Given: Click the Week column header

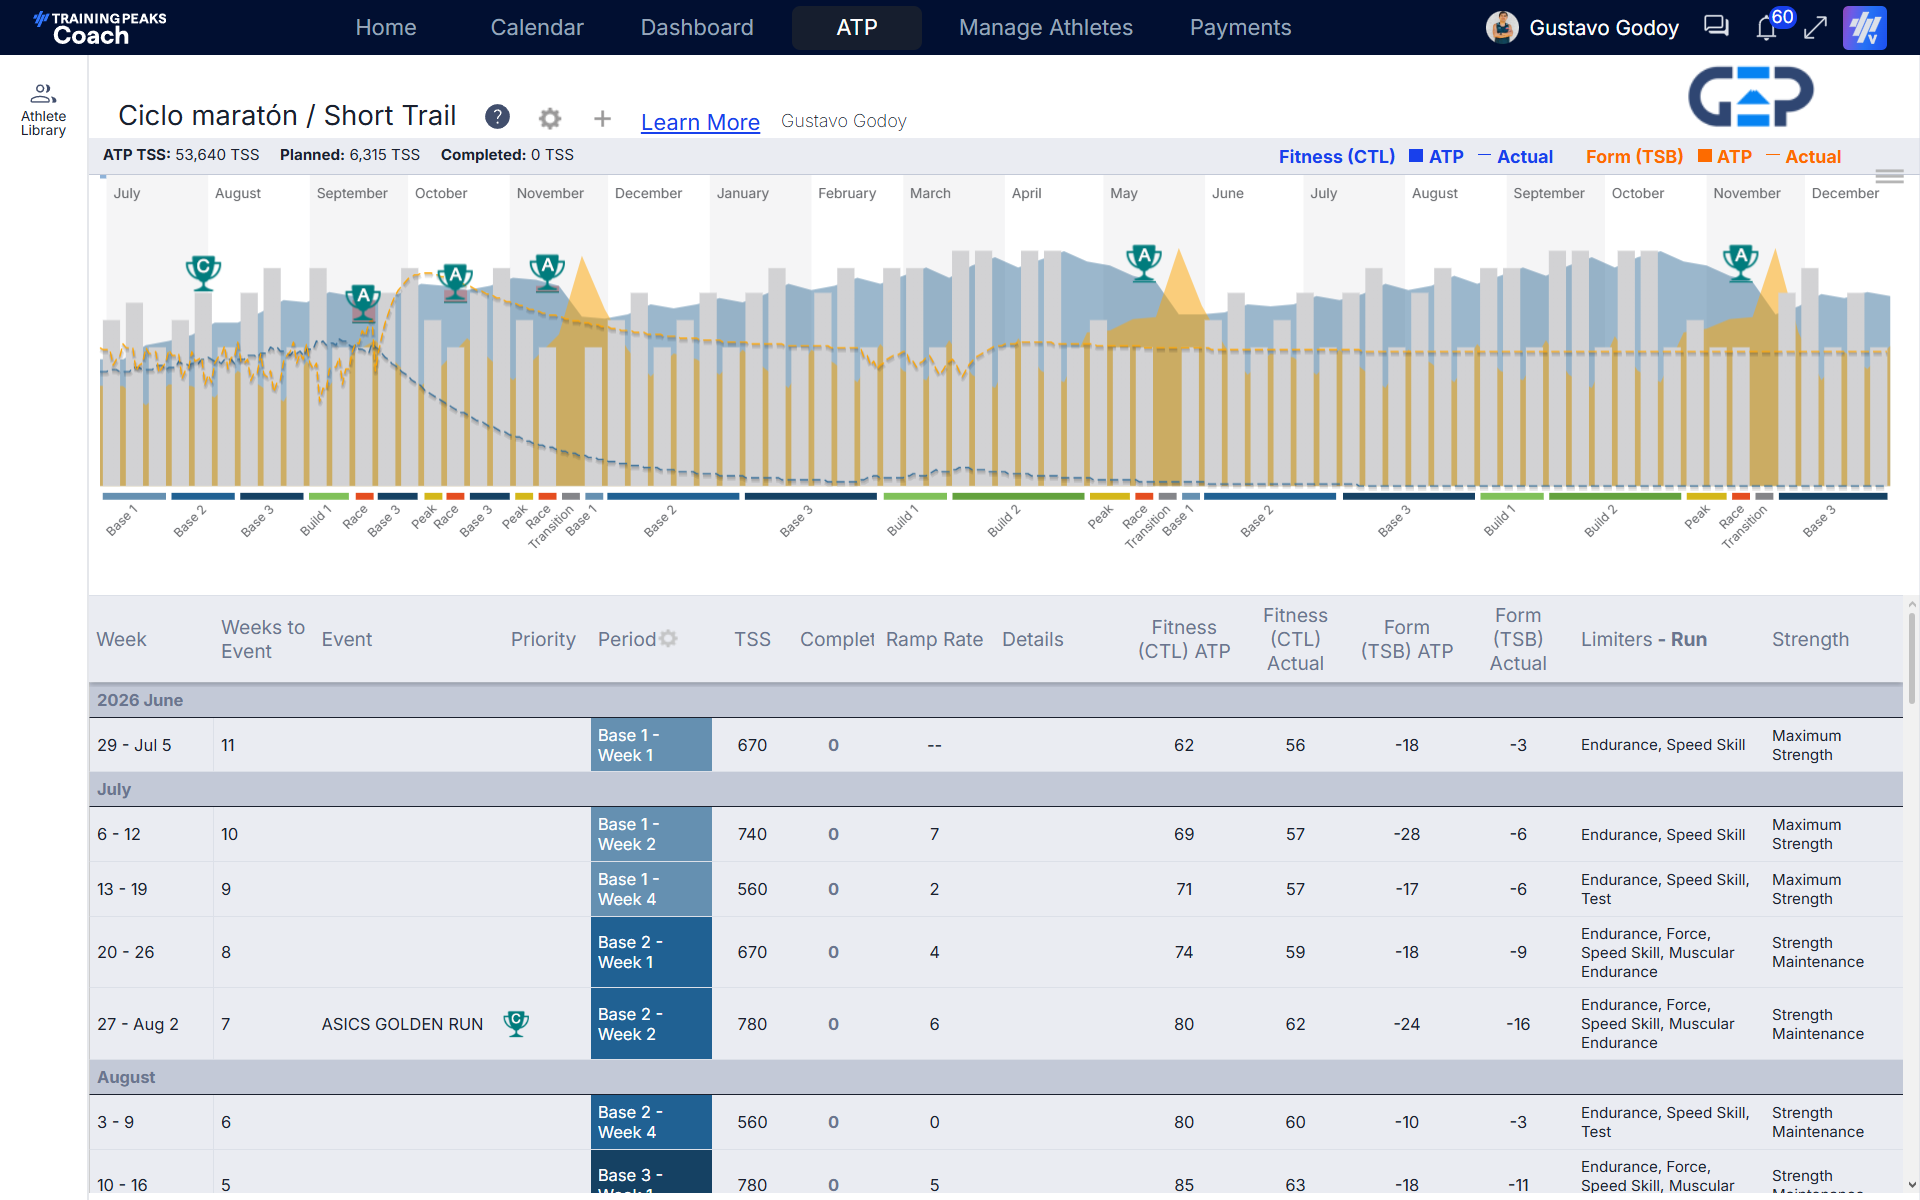Looking at the screenshot, I should 121,639.
